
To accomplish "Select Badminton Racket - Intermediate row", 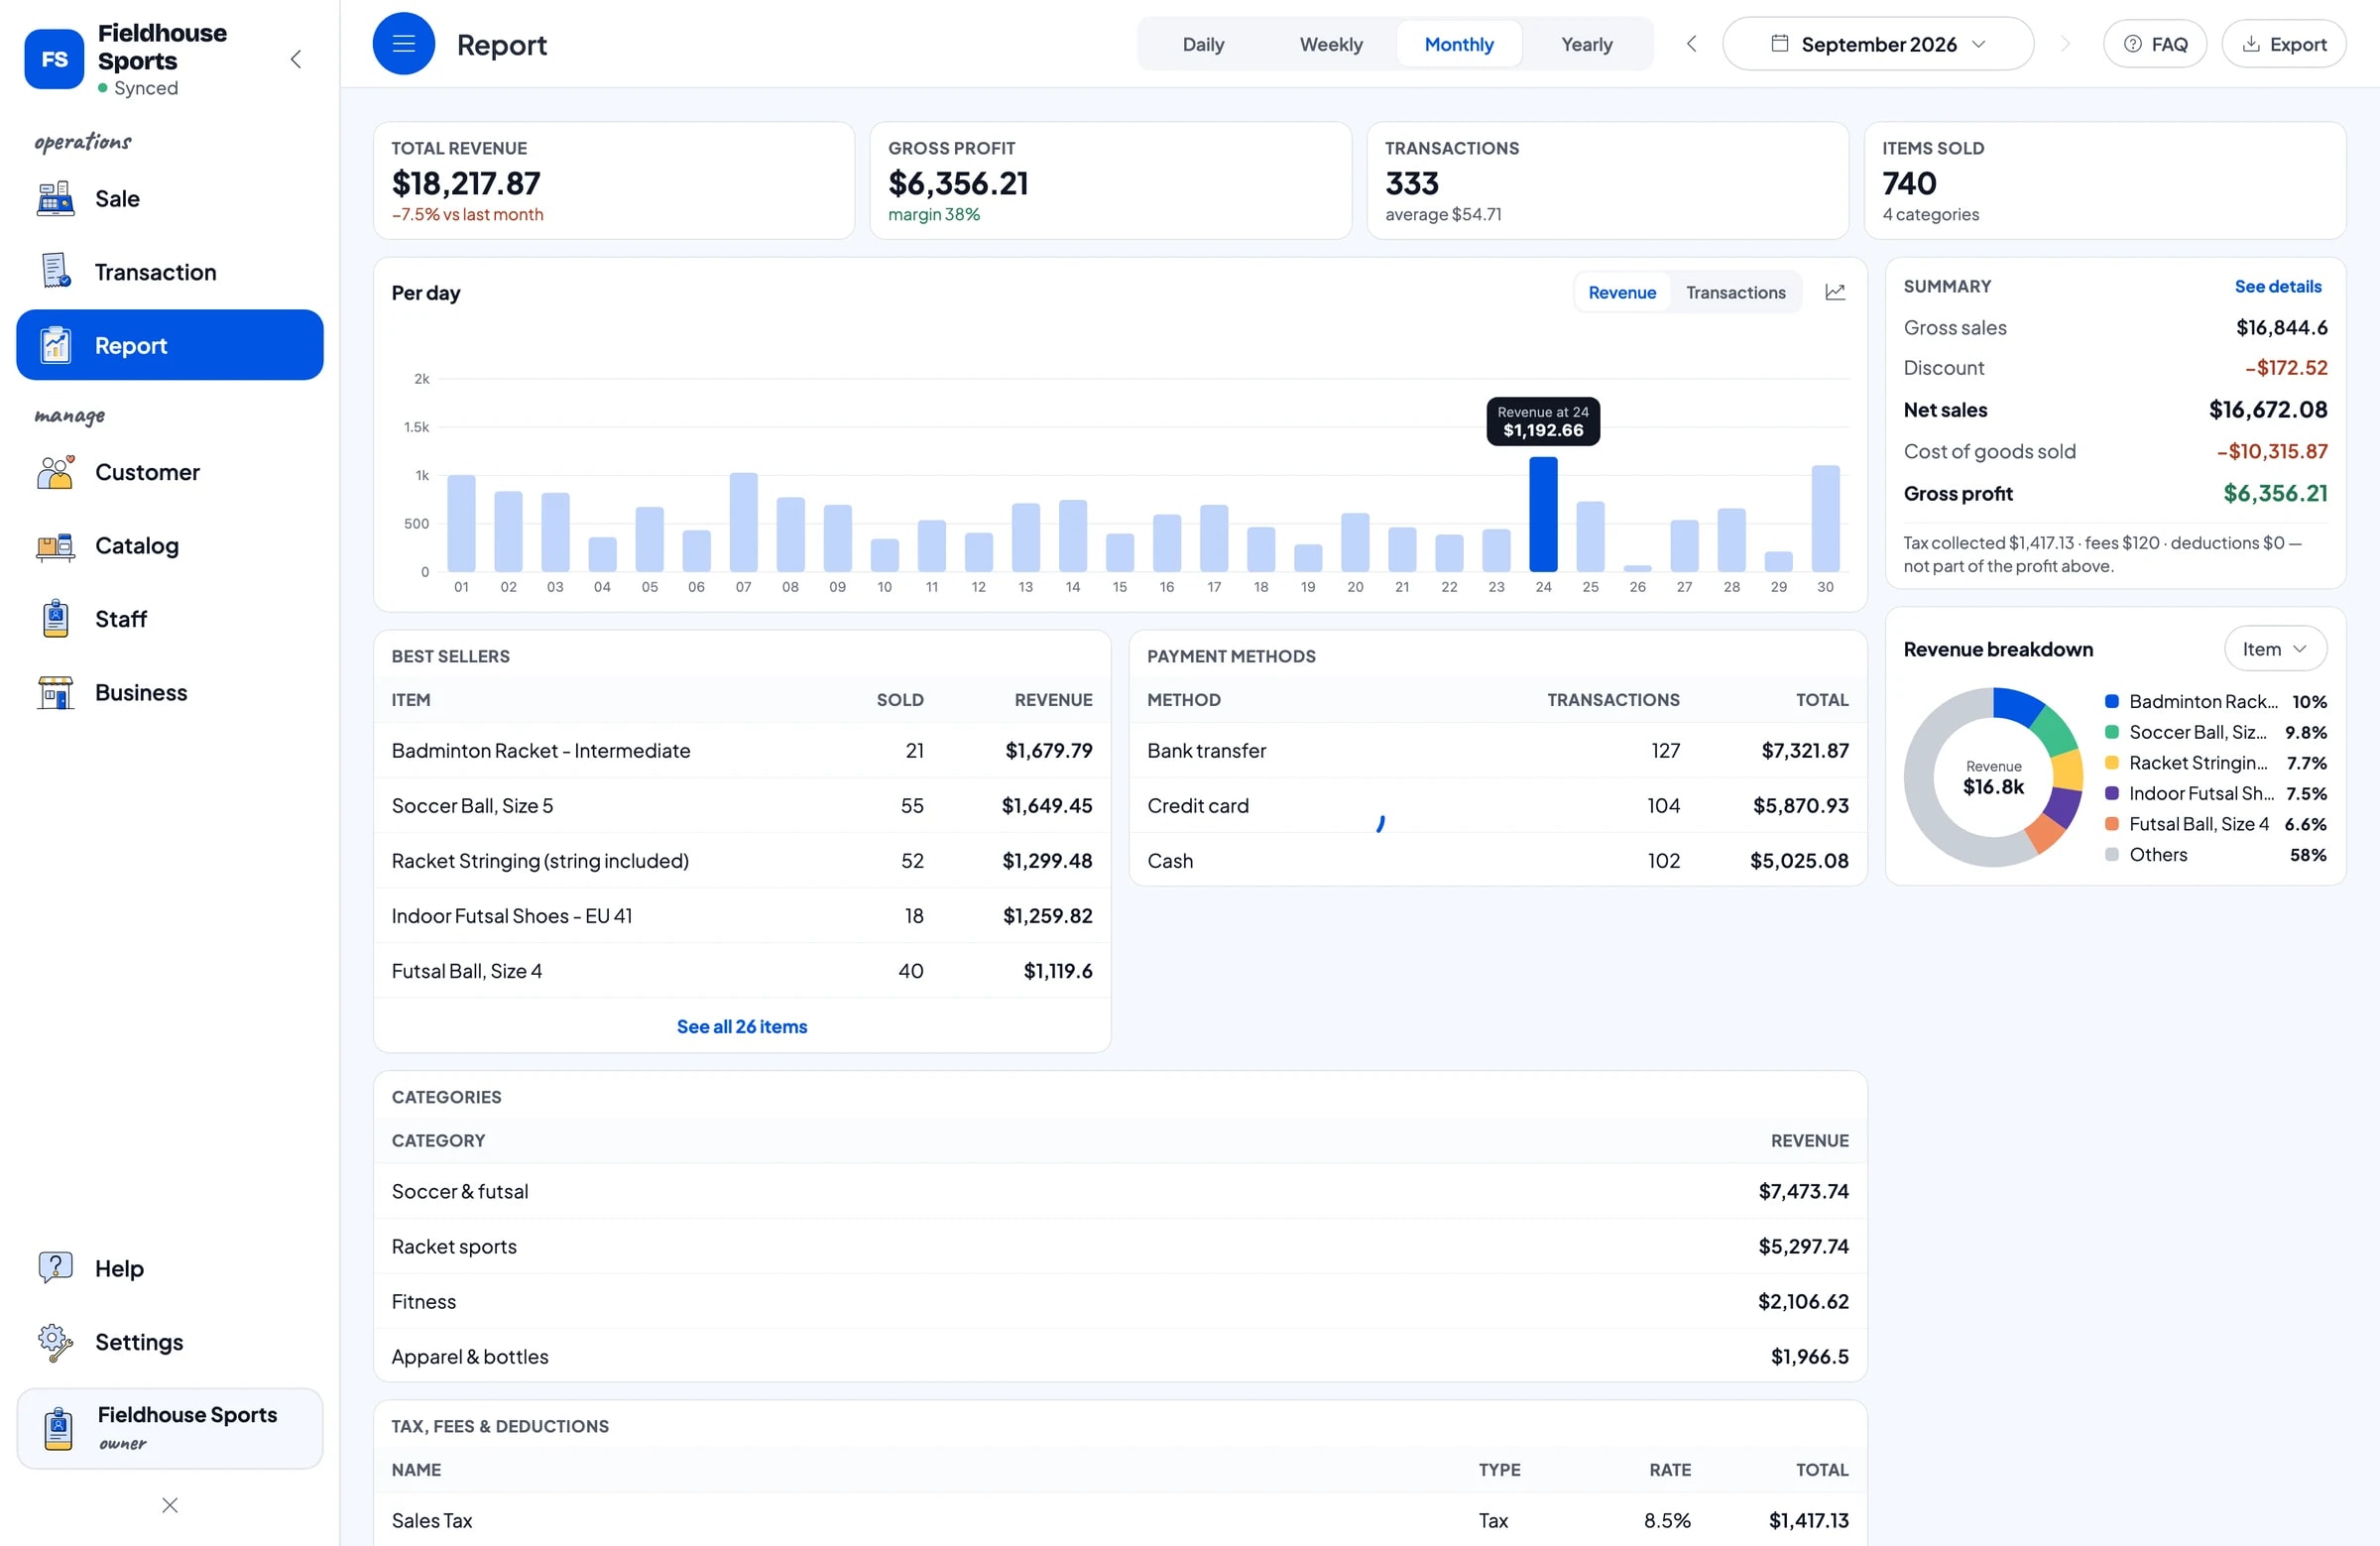I will [x=742, y=750].
